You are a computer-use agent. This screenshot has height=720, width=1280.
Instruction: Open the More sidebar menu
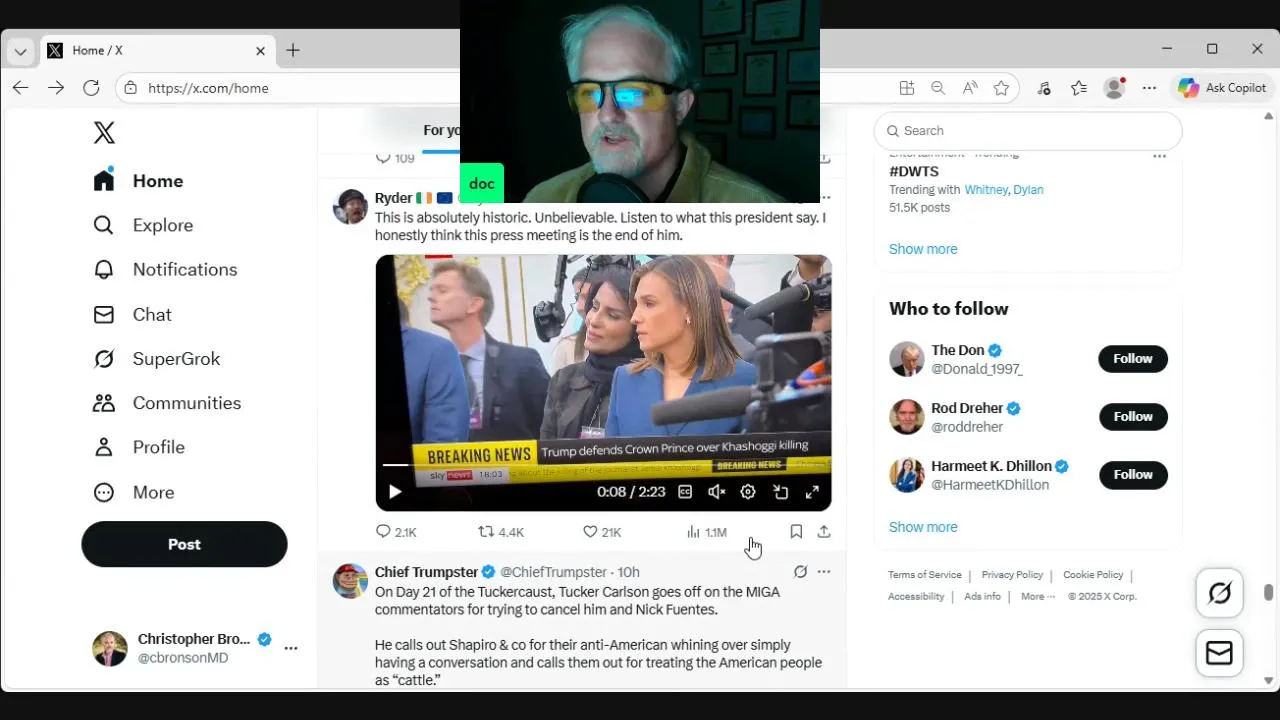pos(133,492)
